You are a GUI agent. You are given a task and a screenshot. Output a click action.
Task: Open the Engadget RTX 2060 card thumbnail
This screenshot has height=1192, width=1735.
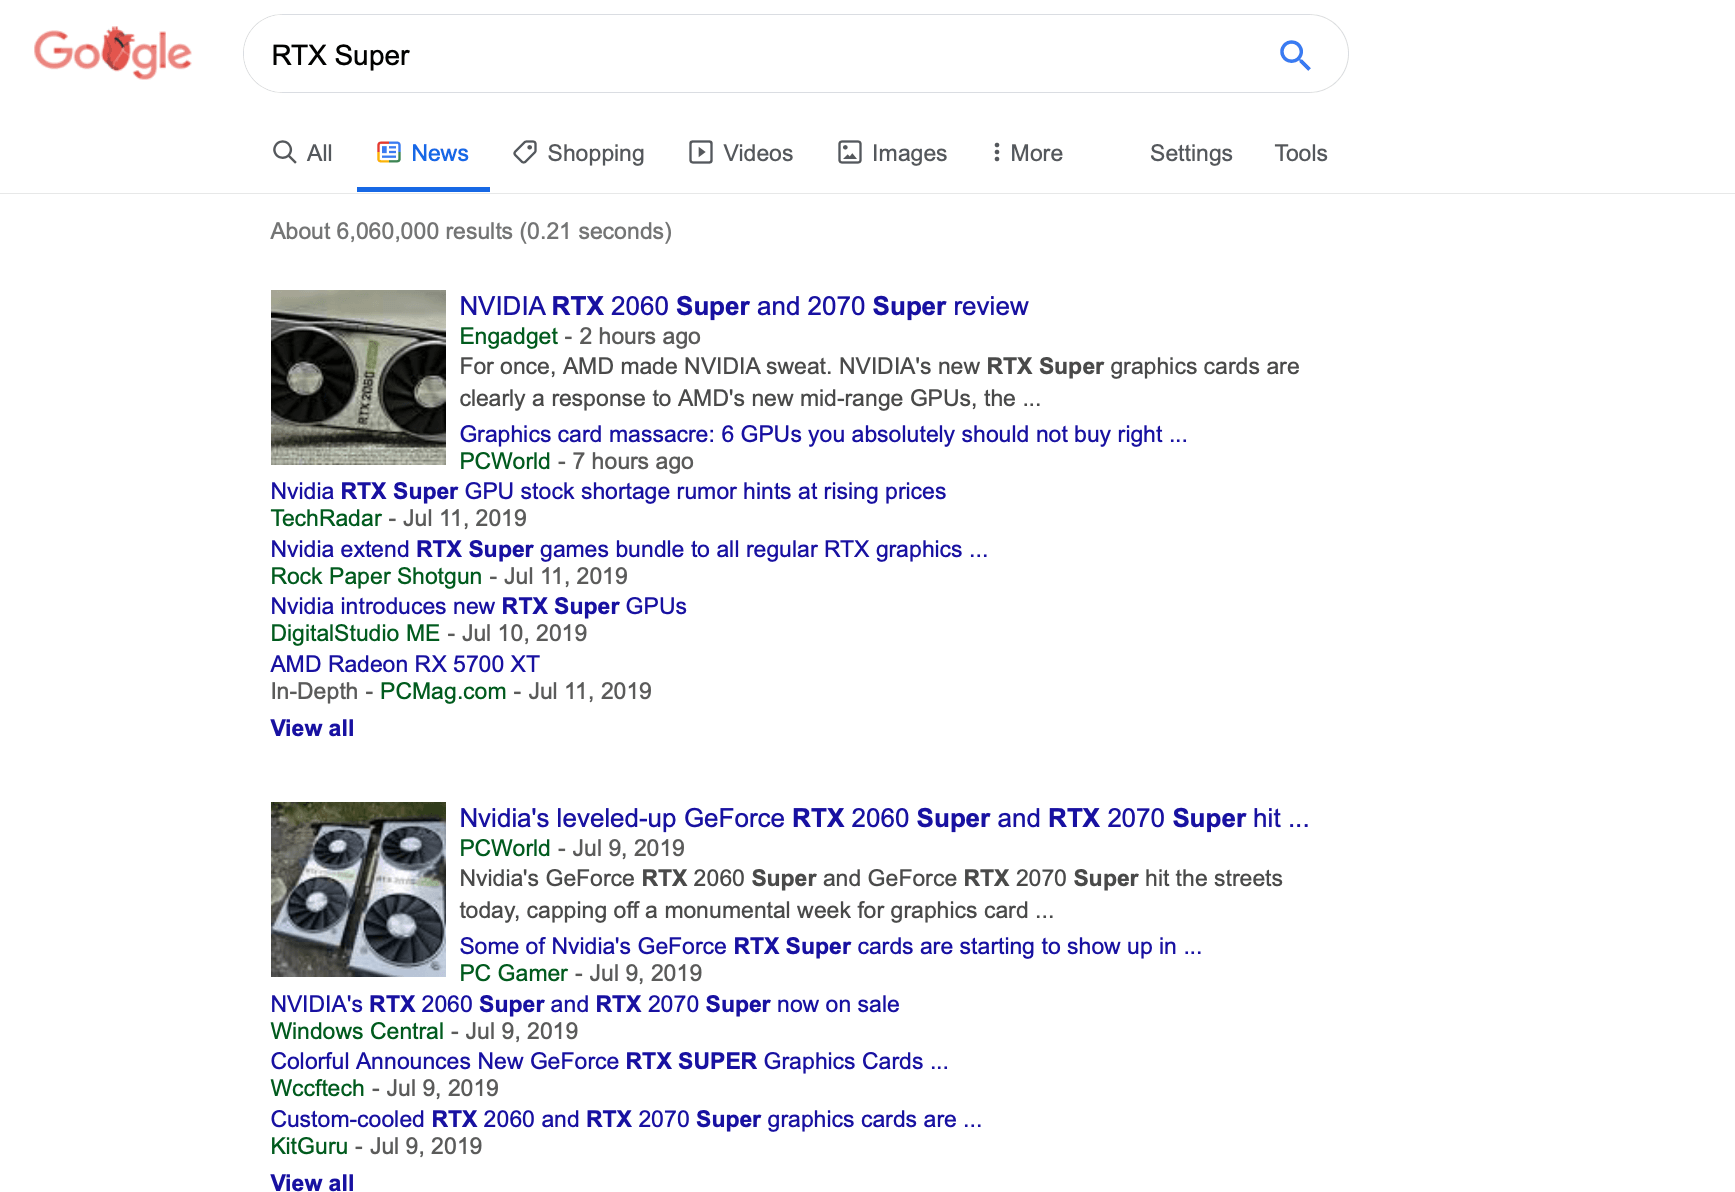(x=358, y=377)
